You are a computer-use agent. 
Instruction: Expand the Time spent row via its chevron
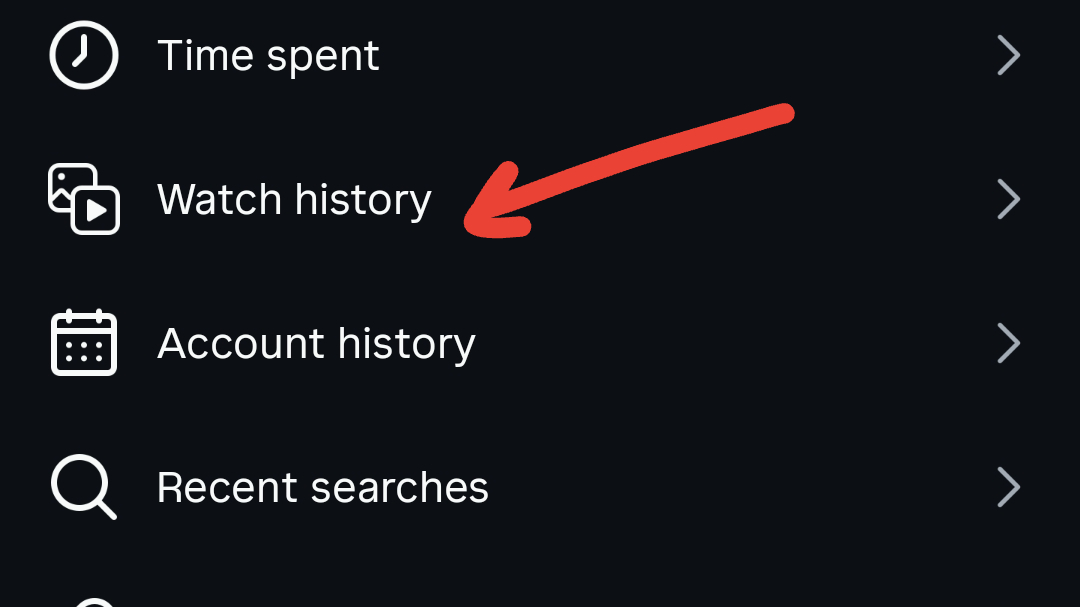(1008, 55)
